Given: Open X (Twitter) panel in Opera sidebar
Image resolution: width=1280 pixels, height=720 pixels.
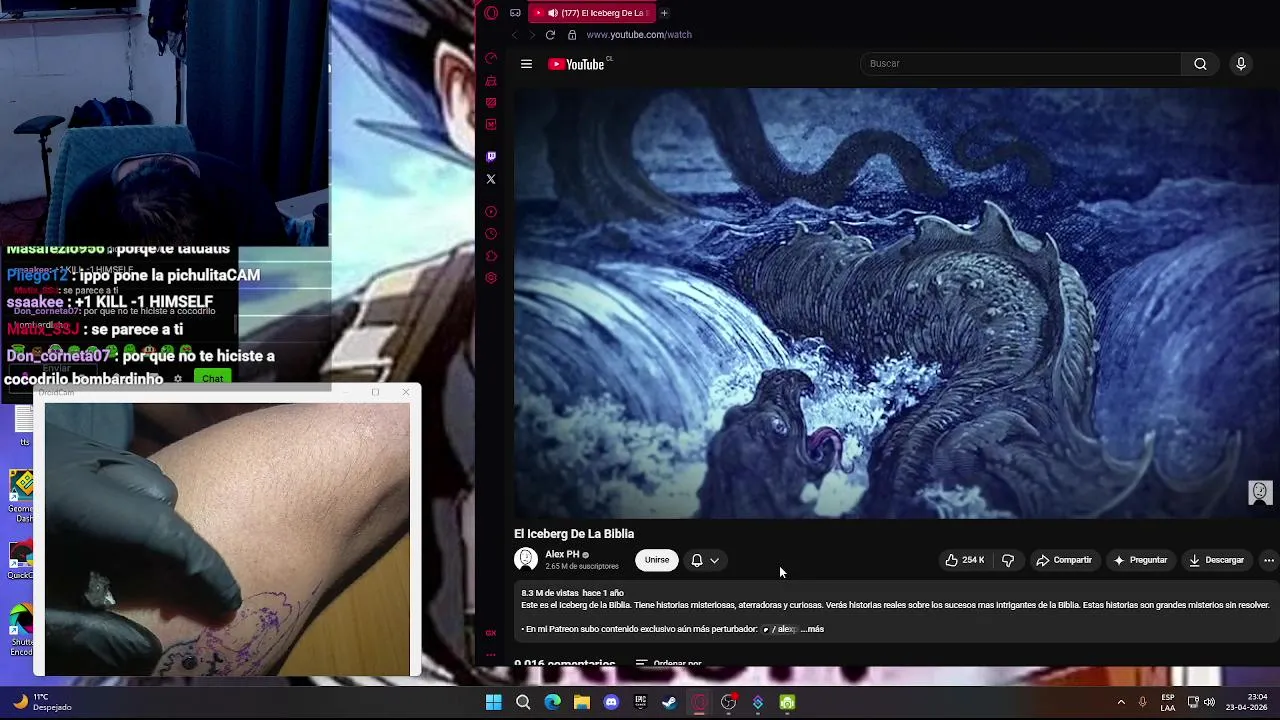Looking at the screenshot, I should coord(491,179).
